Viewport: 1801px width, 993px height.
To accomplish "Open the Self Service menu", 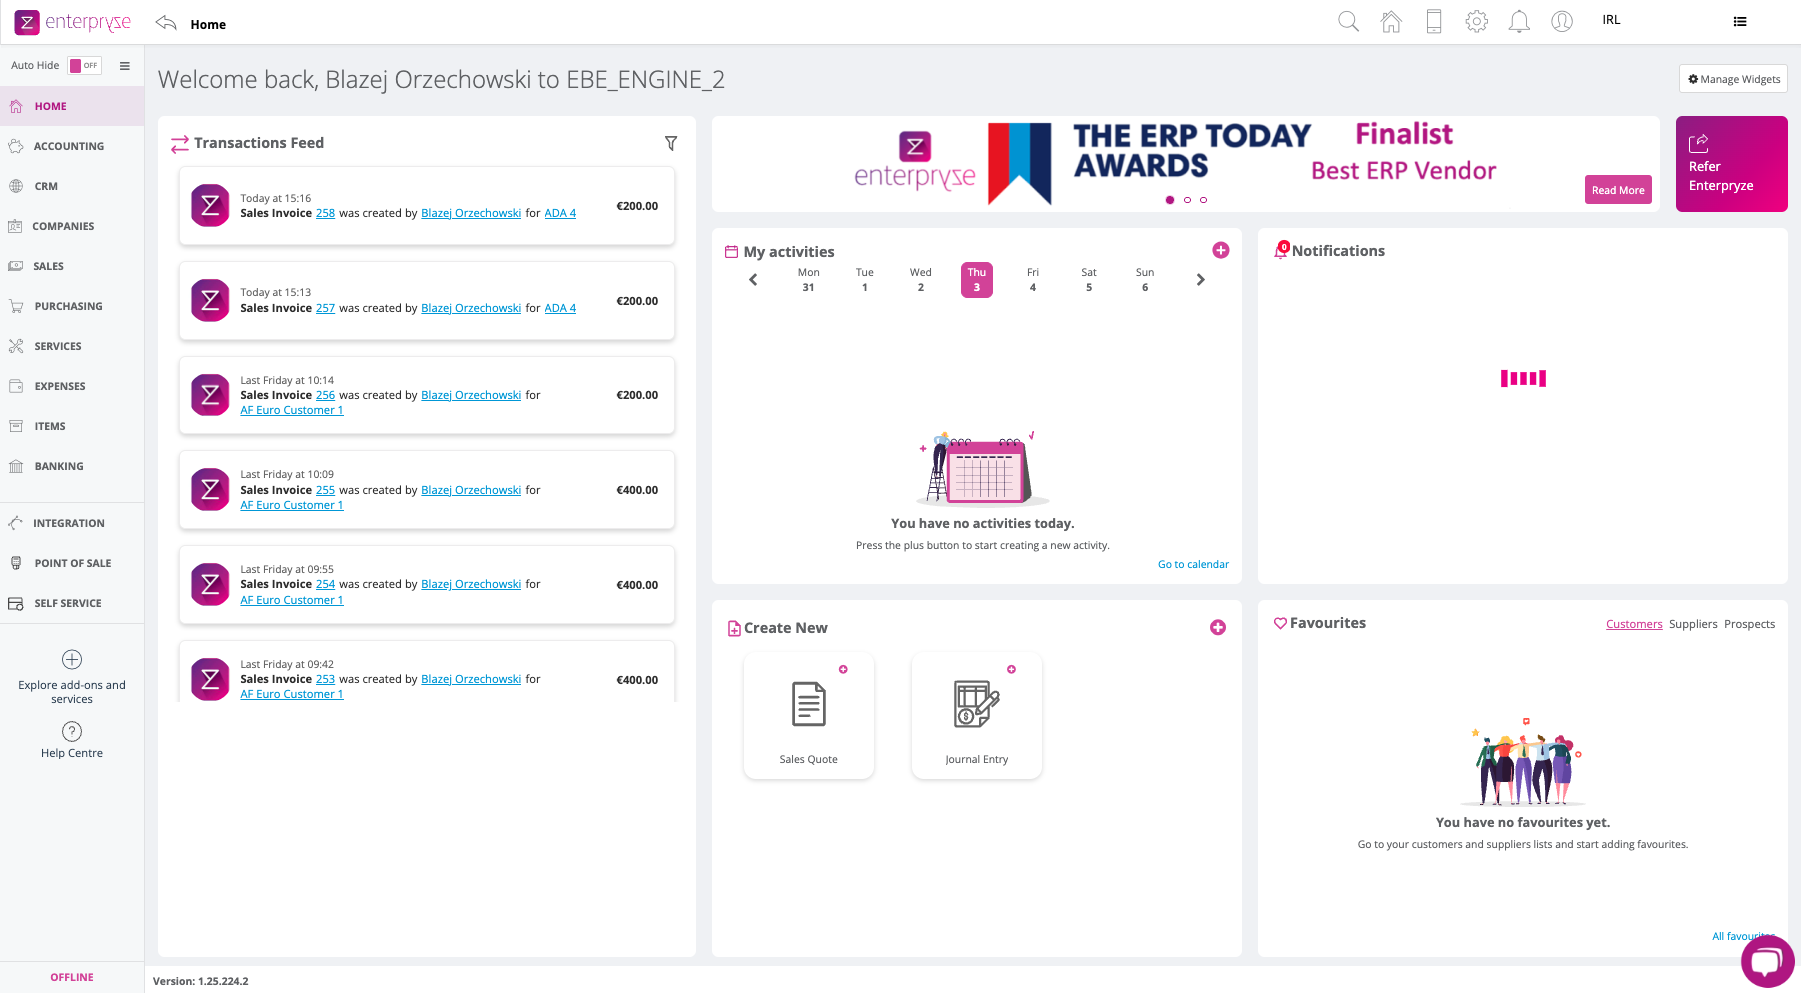I will tap(72, 603).
